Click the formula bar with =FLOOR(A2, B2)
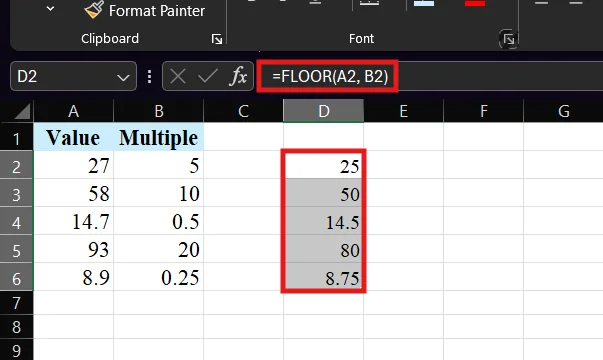 click(430, 76)
